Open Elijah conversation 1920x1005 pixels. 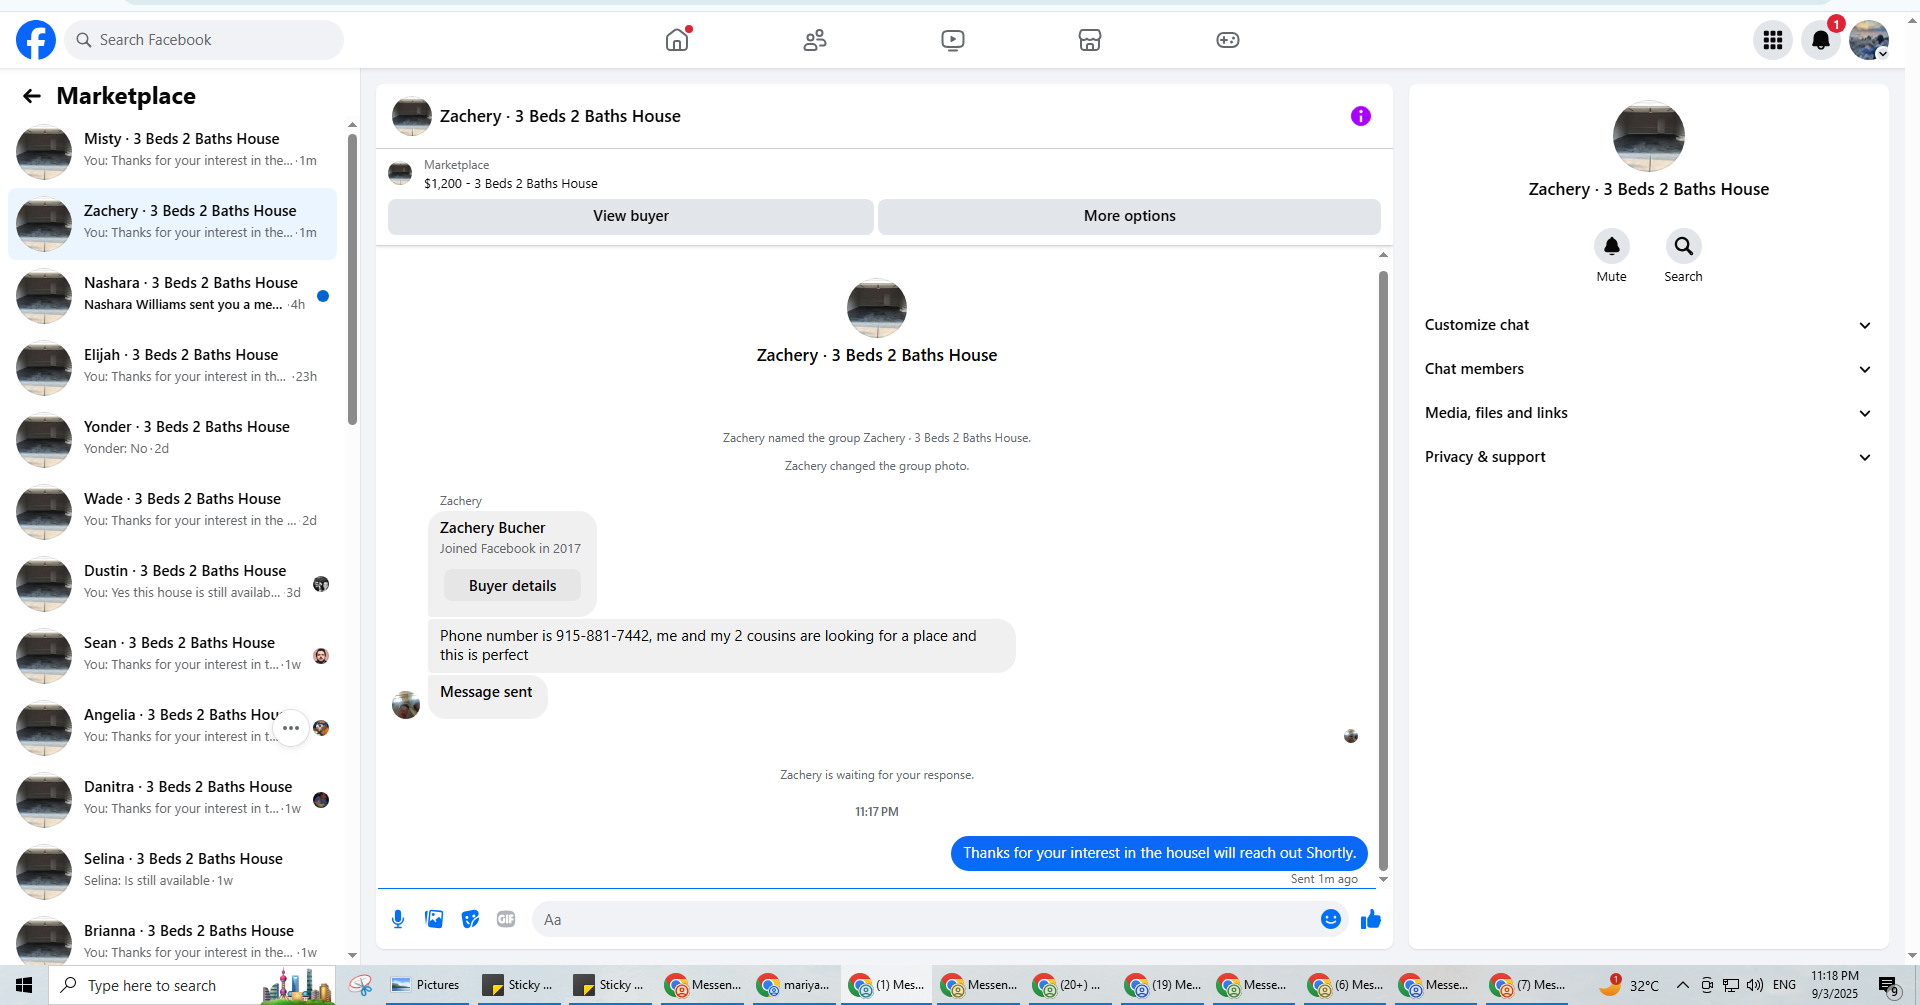click(x=173, y=368)
